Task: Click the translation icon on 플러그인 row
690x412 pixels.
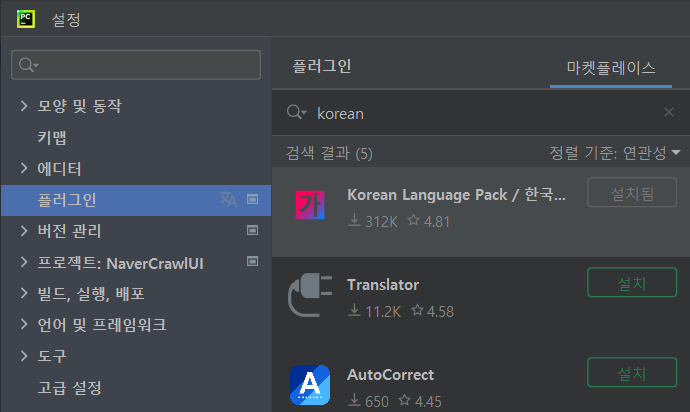Action: click(228, 199)
